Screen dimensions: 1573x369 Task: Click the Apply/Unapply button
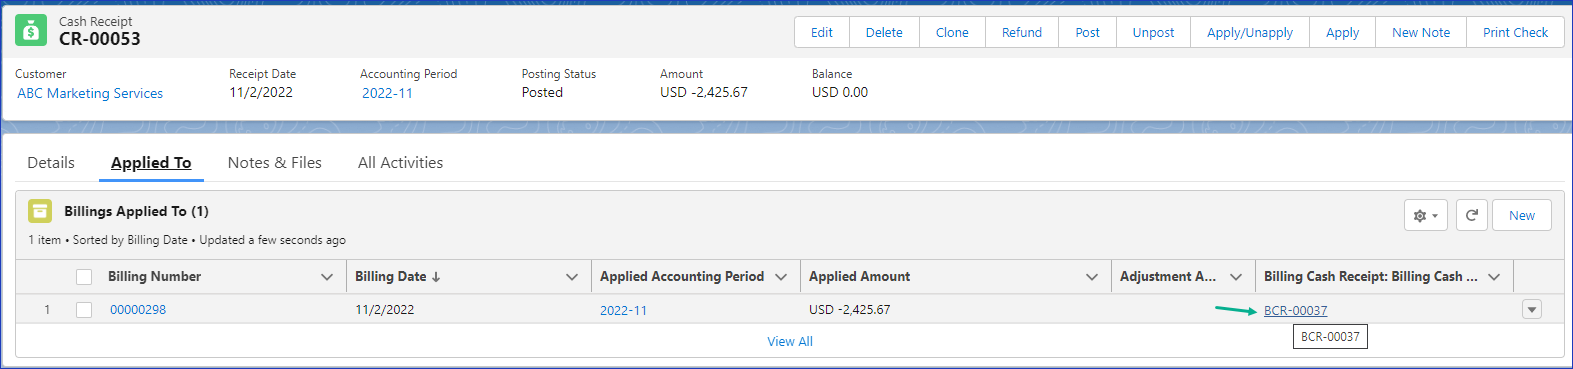point(1250,32)
